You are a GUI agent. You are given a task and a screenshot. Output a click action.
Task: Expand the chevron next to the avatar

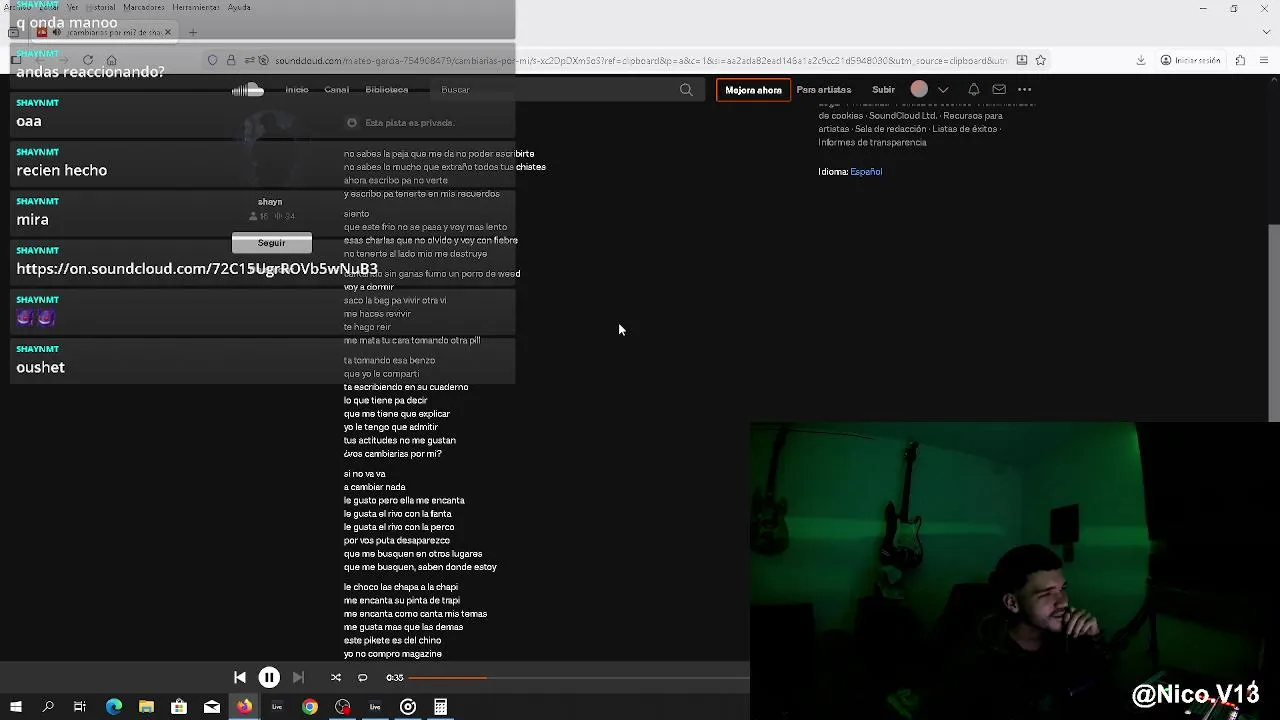pos(943,90)
